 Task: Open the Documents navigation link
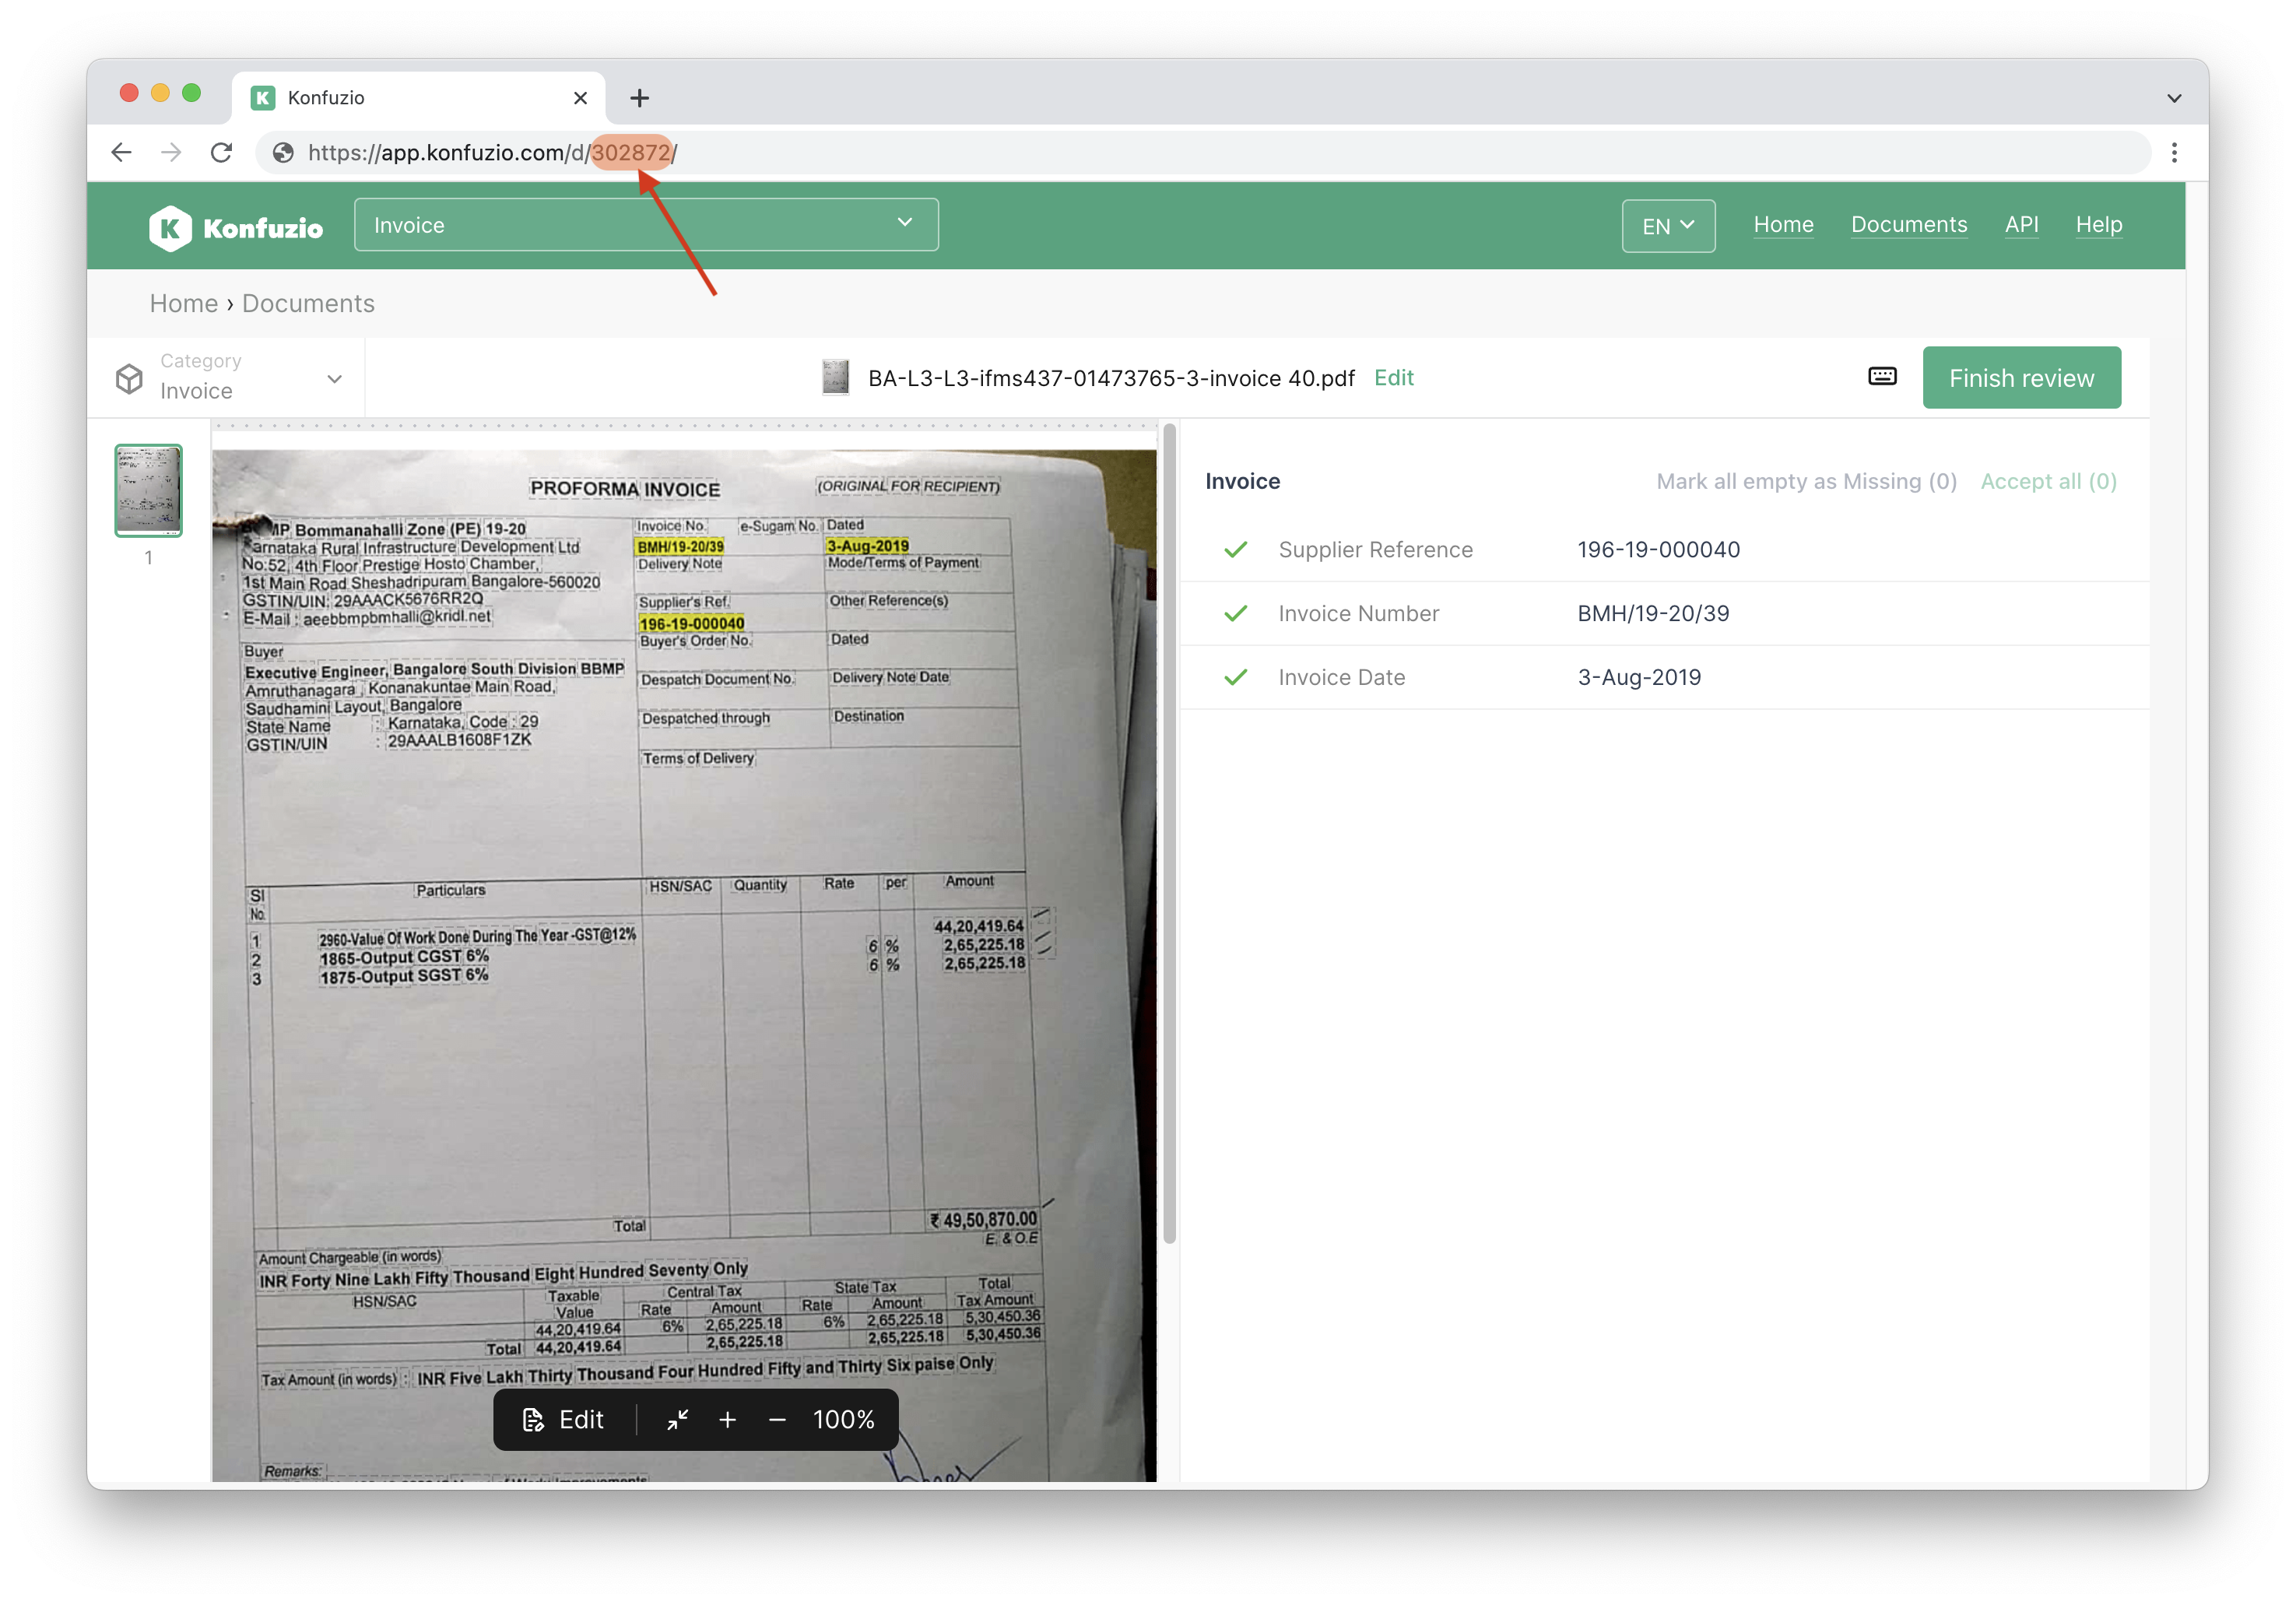pyautogui.click(x=1908, y=225)
